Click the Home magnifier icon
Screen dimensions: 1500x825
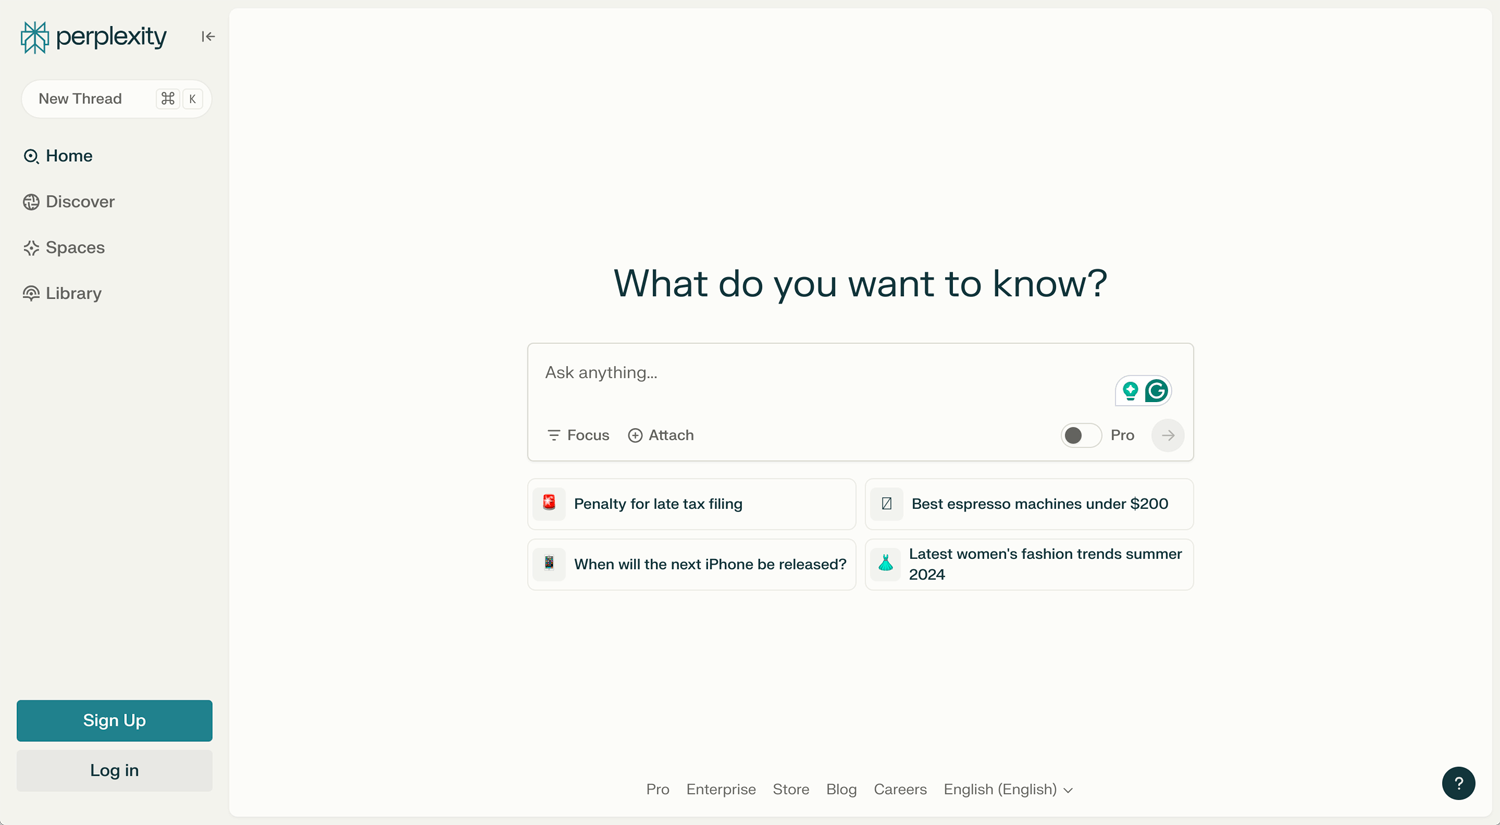31,156
